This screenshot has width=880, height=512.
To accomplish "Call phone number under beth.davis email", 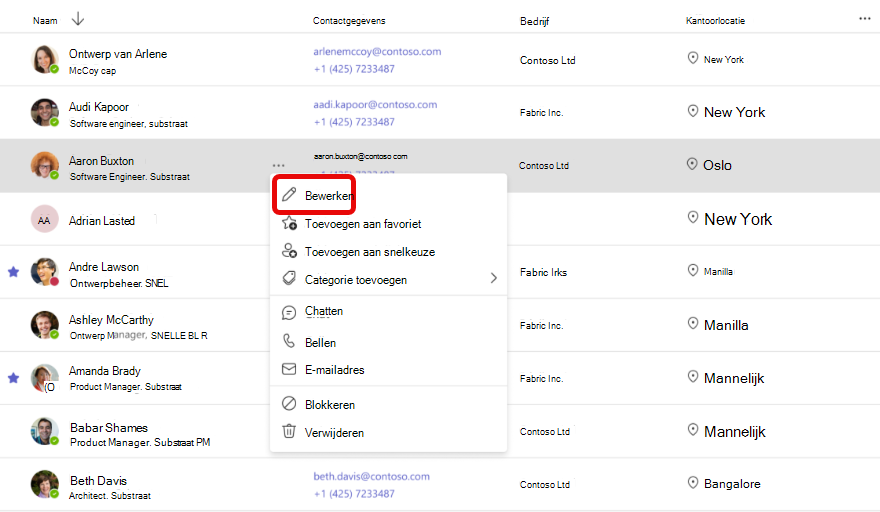I will click(x=354, y=493).
